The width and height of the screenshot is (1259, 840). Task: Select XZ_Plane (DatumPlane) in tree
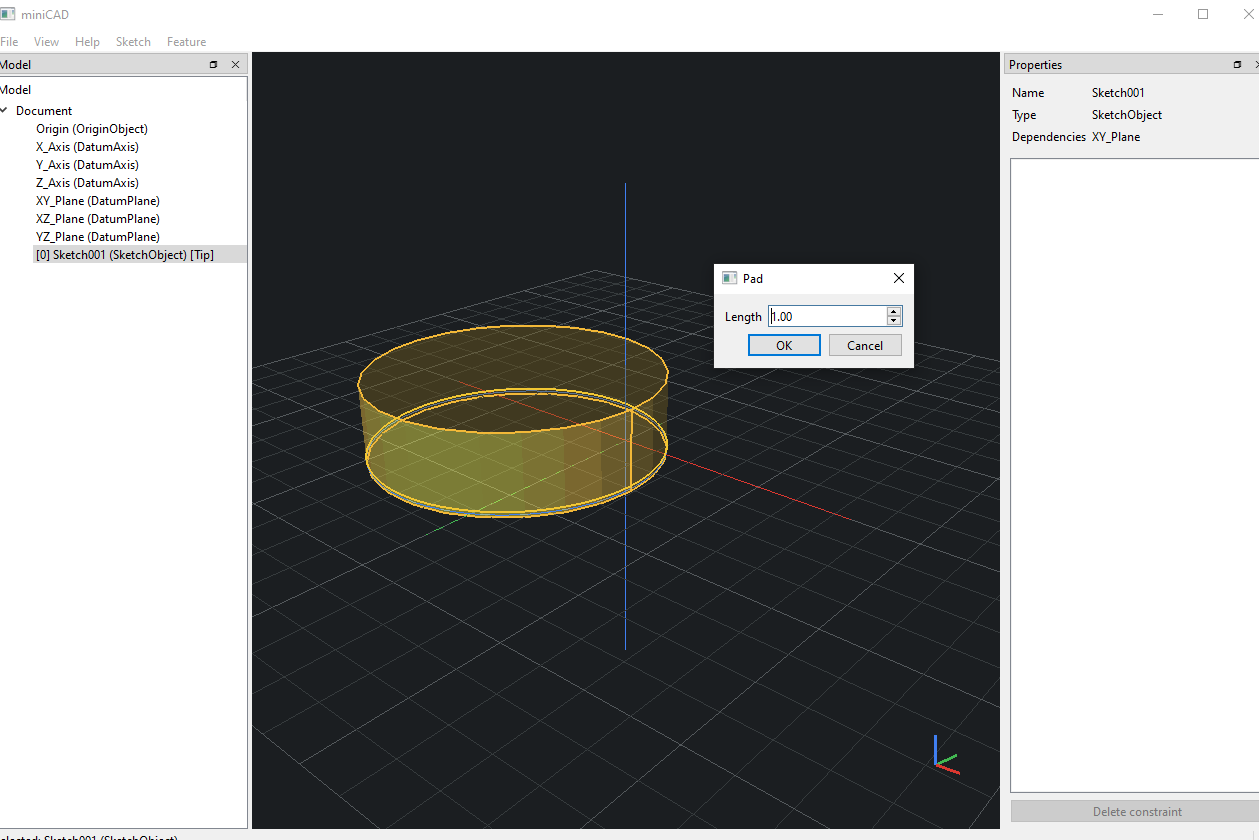98,219
